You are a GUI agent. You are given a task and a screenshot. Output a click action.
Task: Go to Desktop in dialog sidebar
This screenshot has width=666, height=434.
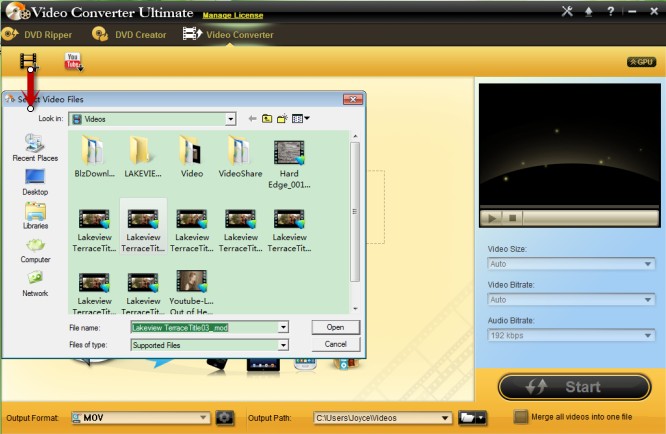coord(35,182)
